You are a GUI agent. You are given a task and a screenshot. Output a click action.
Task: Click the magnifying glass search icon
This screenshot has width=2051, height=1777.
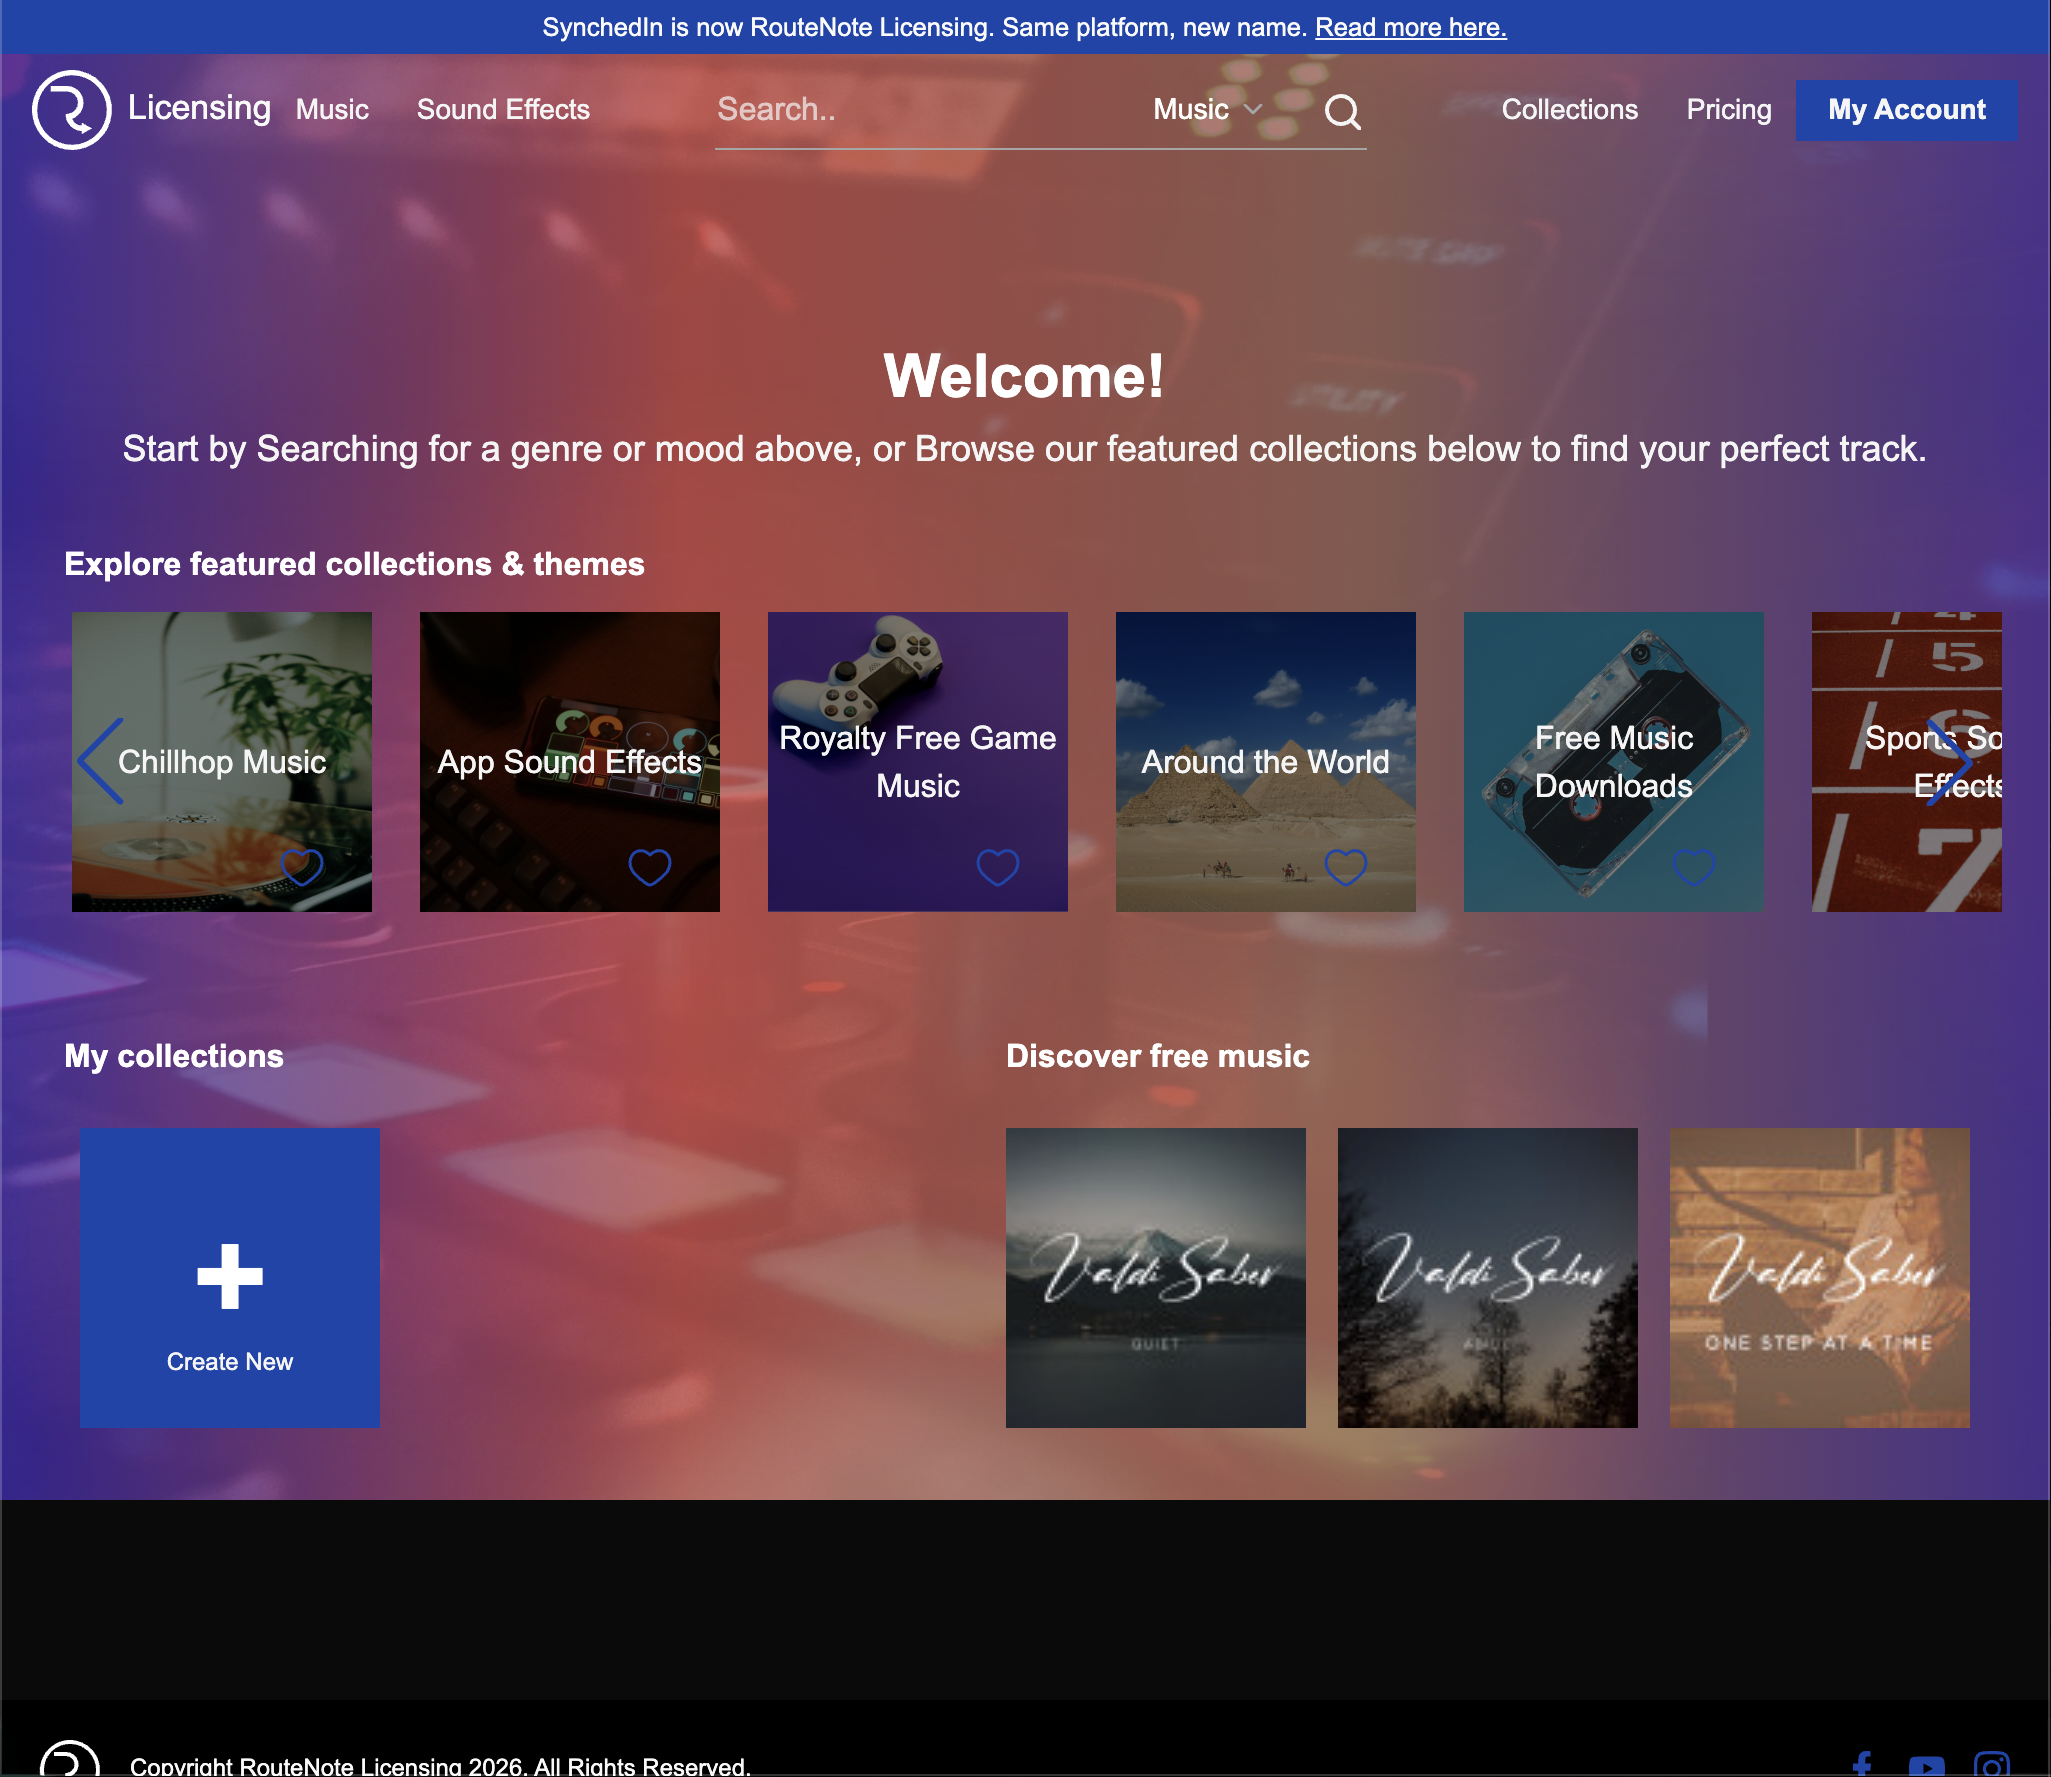click(x=1342, y=112)
